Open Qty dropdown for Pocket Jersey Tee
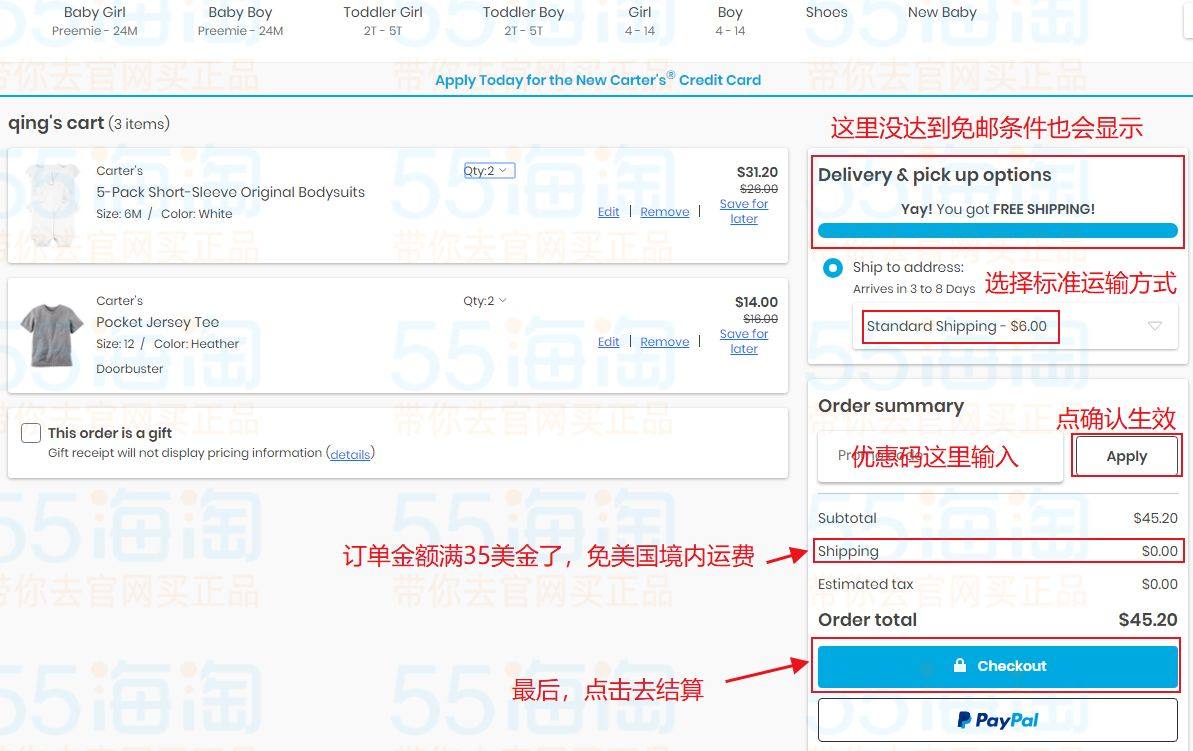 pos(485,301)
